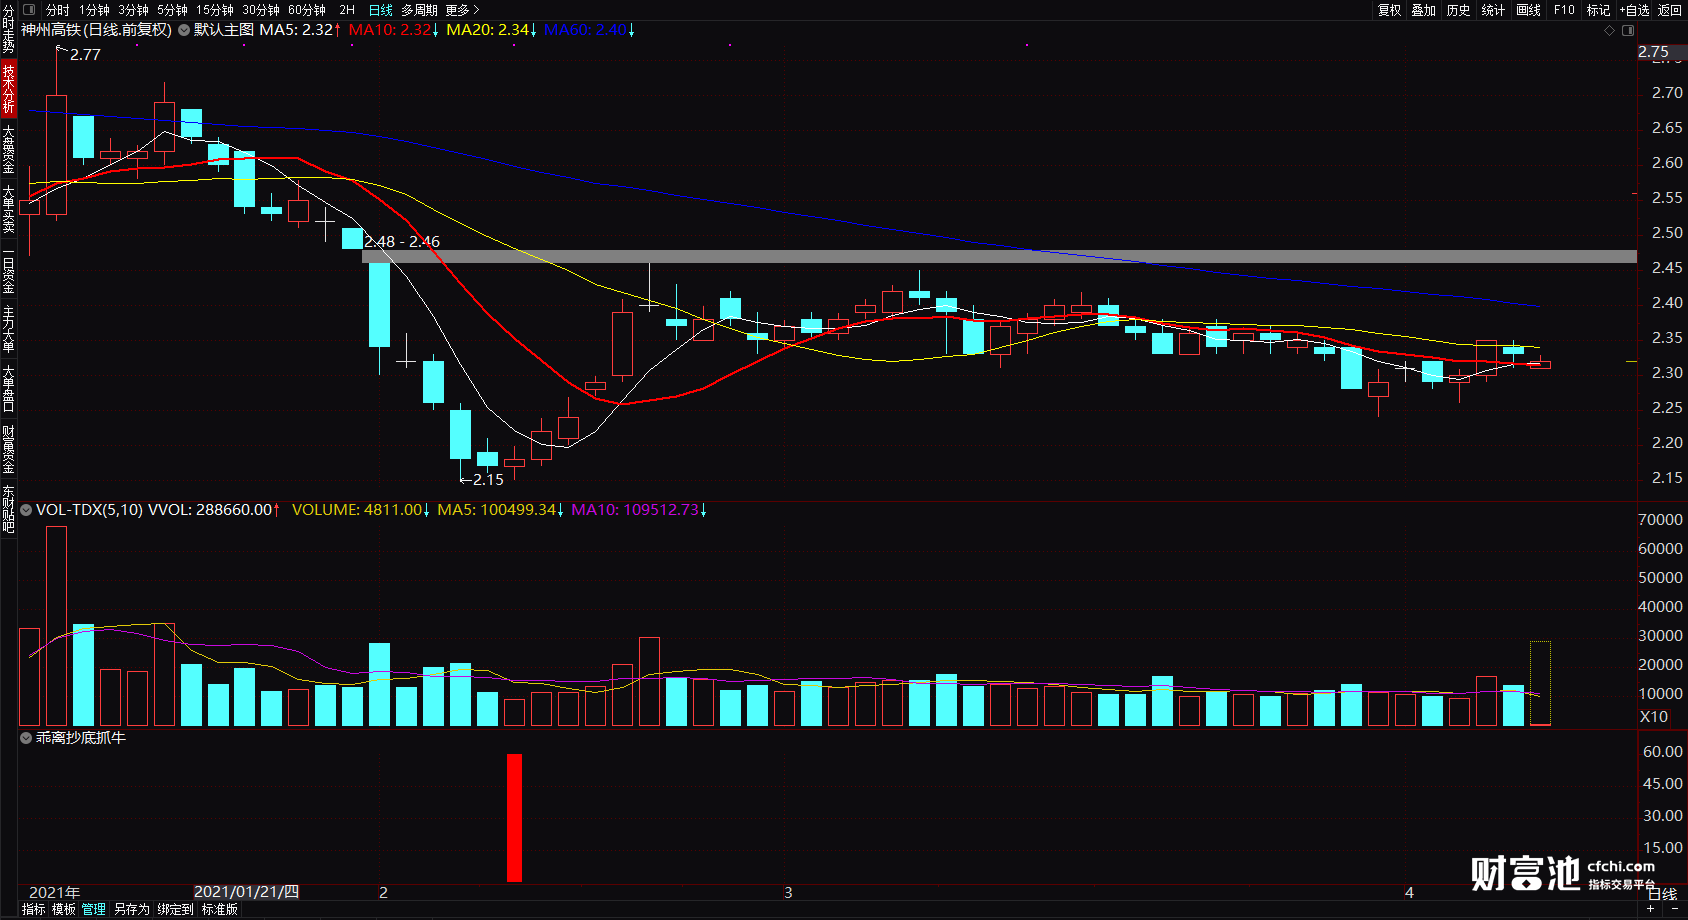Open 历史 history
Screen dimensions: 1688x920
pyautogui.click(x=1459, y=10)
